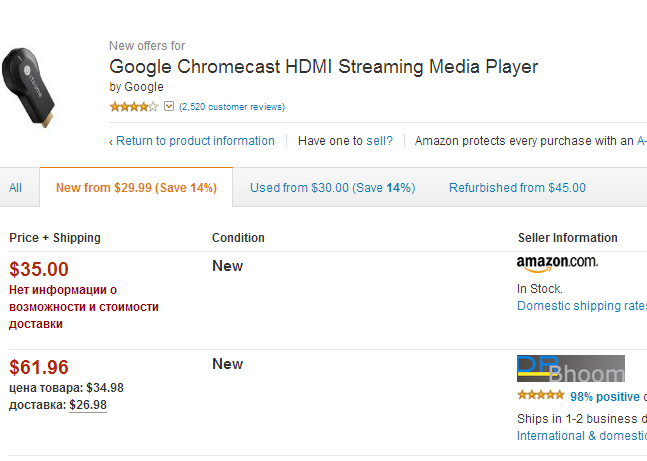Click the Google Chromecast HDMI Streaming title
647x461 pixels.
coord(323,67)
